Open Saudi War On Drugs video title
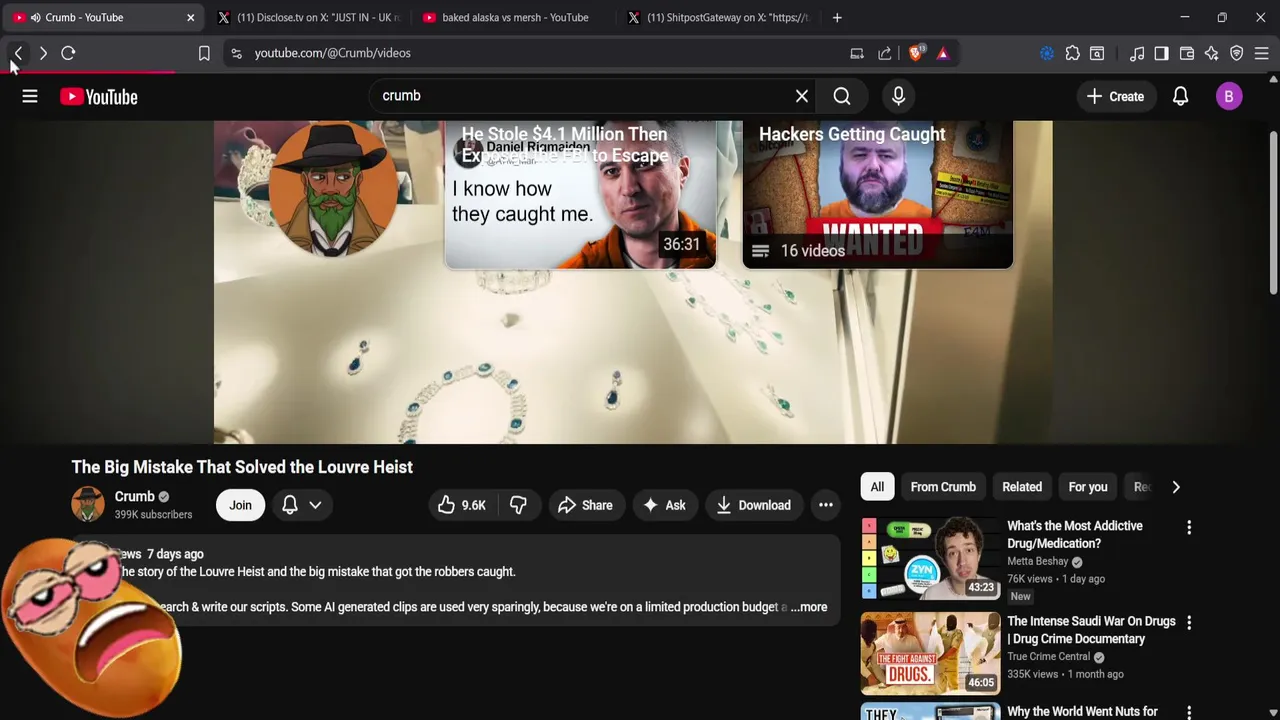 (1091, 630)
